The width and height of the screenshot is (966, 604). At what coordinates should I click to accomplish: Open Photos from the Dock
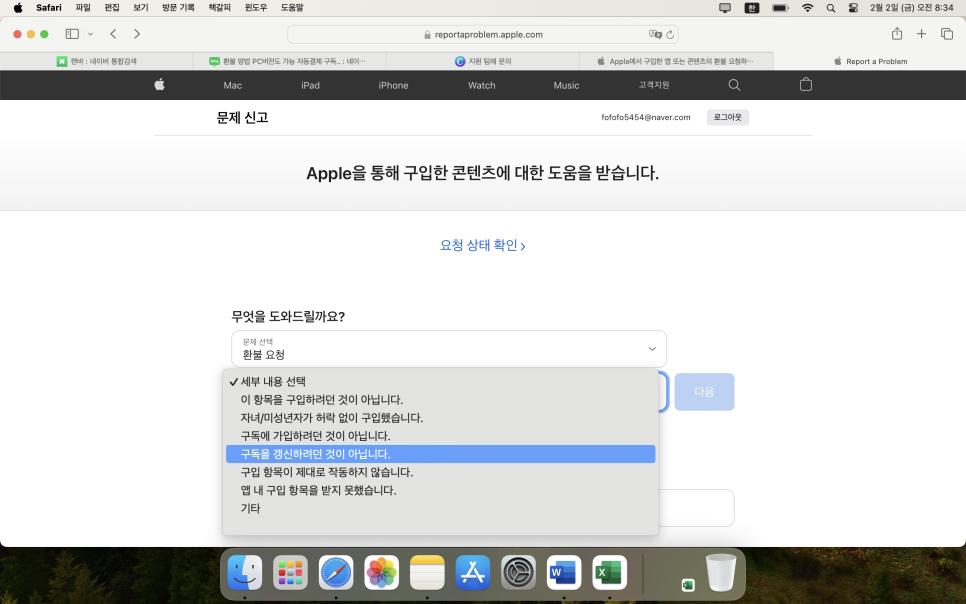click(381, 572)
